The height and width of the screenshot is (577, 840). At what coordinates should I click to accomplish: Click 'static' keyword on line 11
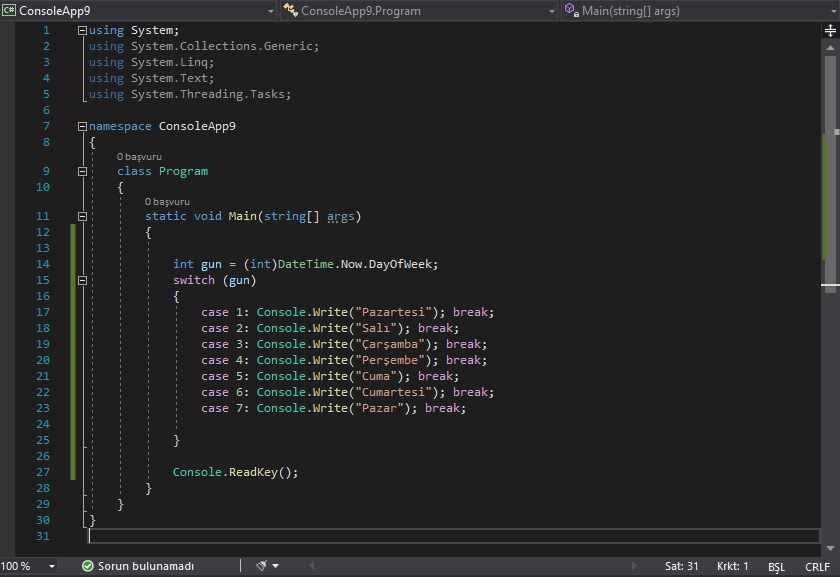pyautogui.click(x=166, y=216)
